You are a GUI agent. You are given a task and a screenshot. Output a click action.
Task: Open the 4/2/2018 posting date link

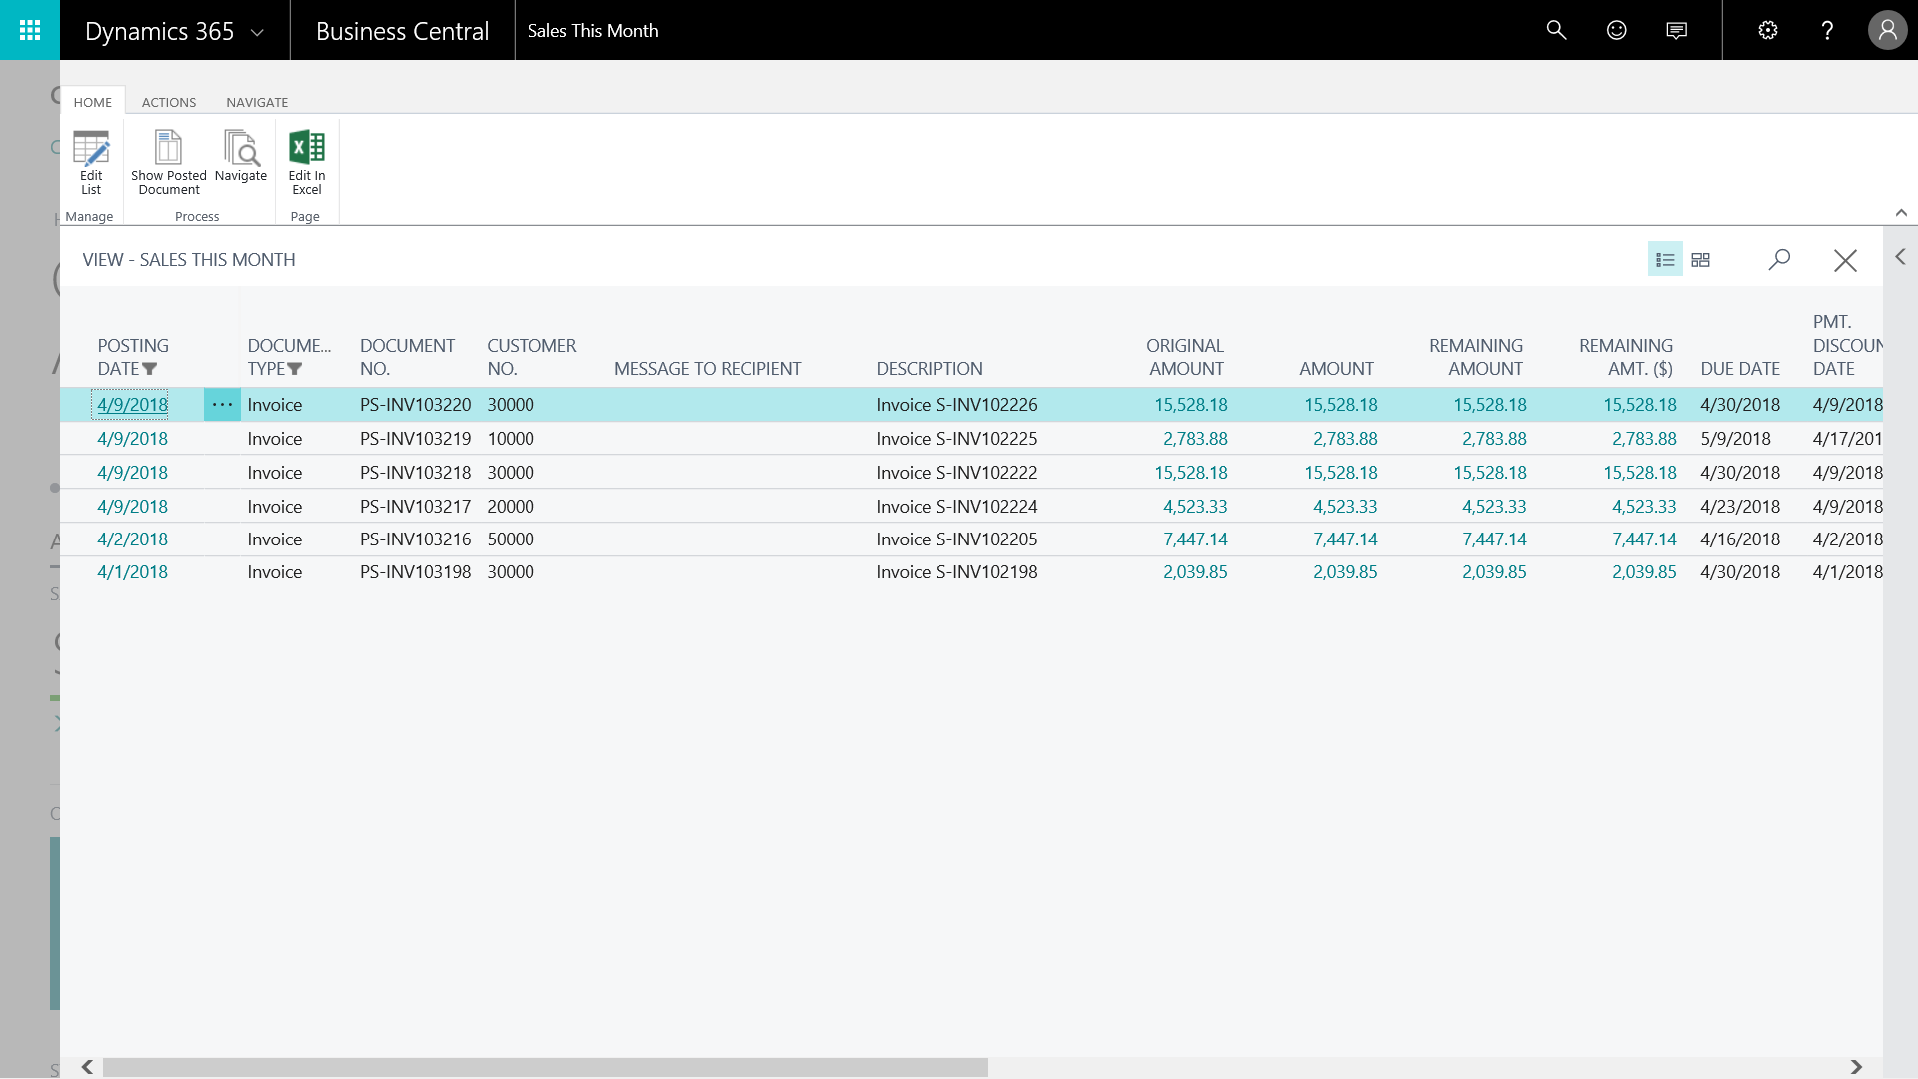point(132,539)
